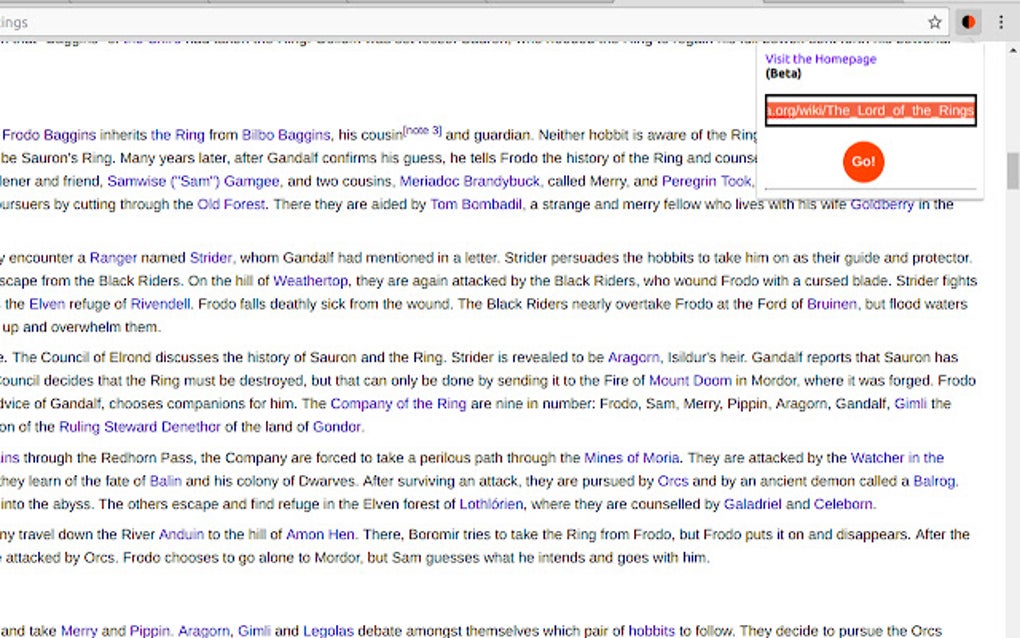Open the Gimli link after Gandalf

pyautogui.click(x=911, y=404)
